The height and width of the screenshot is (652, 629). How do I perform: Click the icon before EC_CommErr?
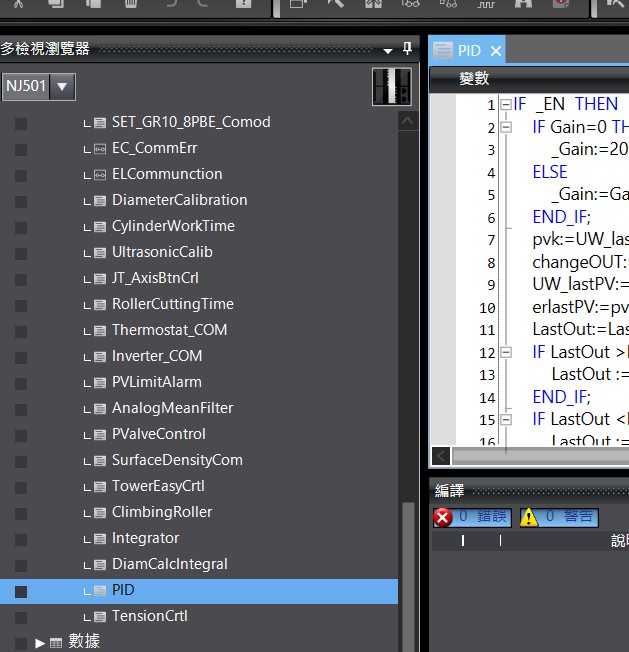[99, 148]
